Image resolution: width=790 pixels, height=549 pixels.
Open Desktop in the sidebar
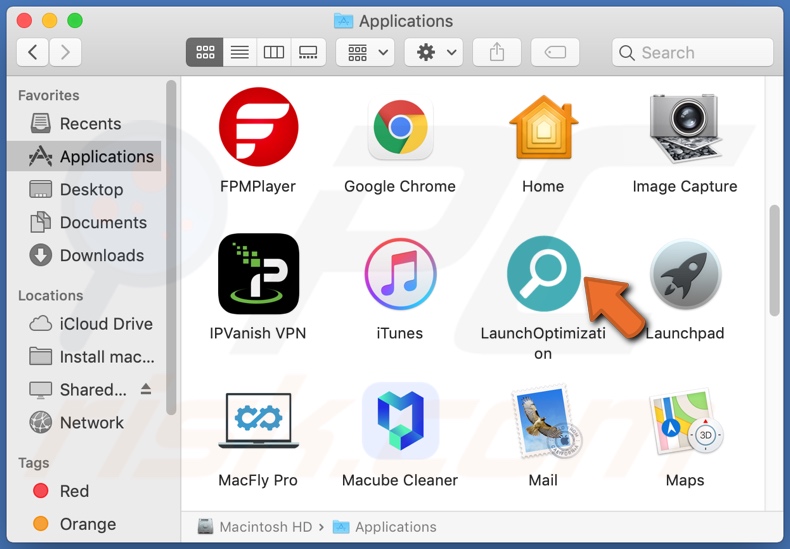[x=85, y=189]
